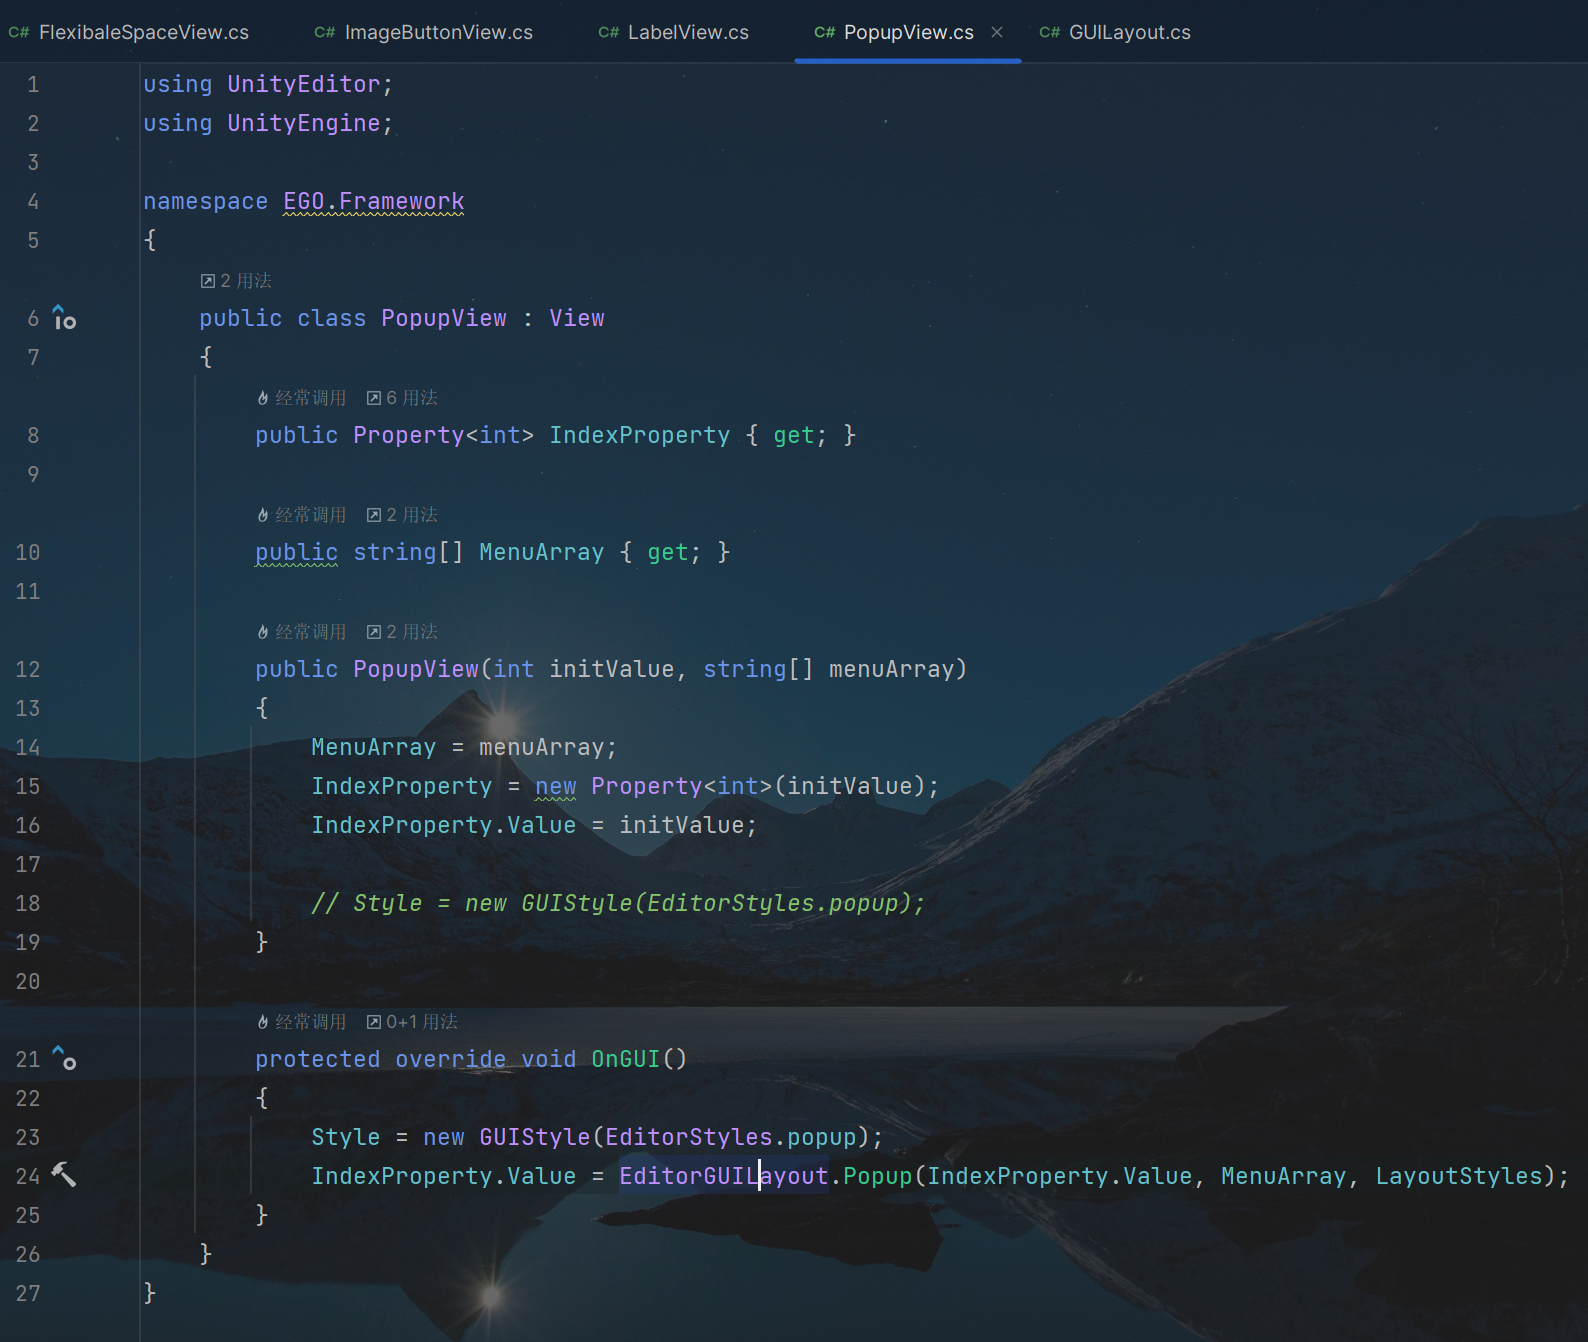Click the 'Popup' method call on line 24
This screenshot has width=1588, height=1342.
pyautogui.click(x=878, y=1176)
